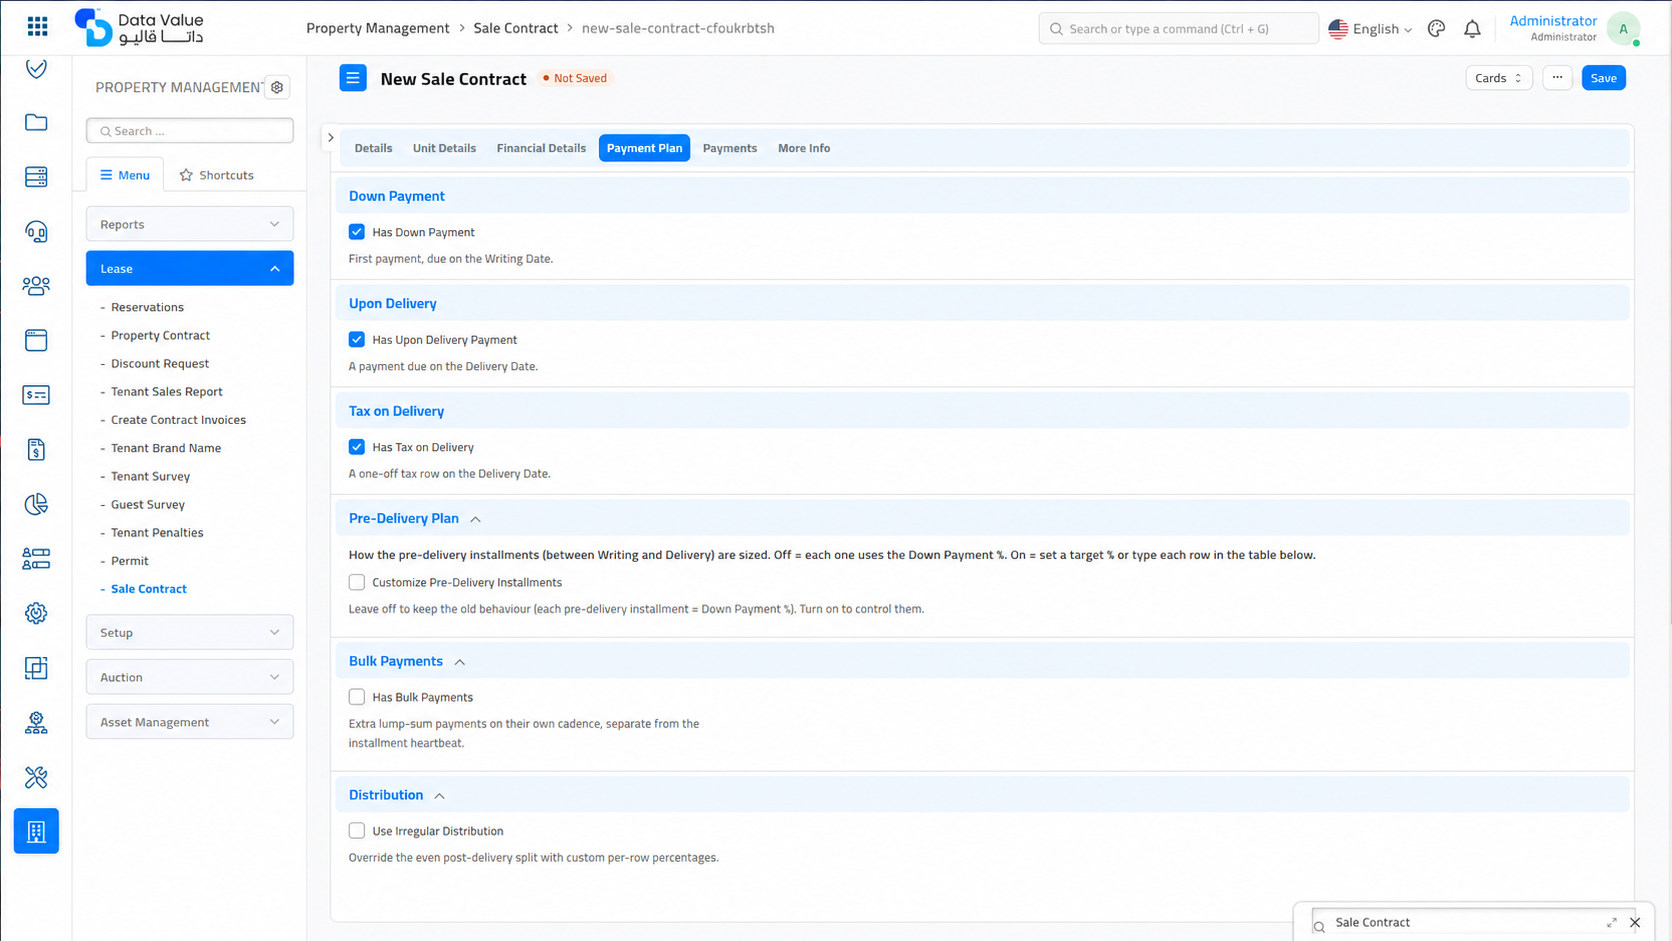Screen dimensions: 1672x941
Task: Focus the sidebar Search field
Action: click(190, 131)
